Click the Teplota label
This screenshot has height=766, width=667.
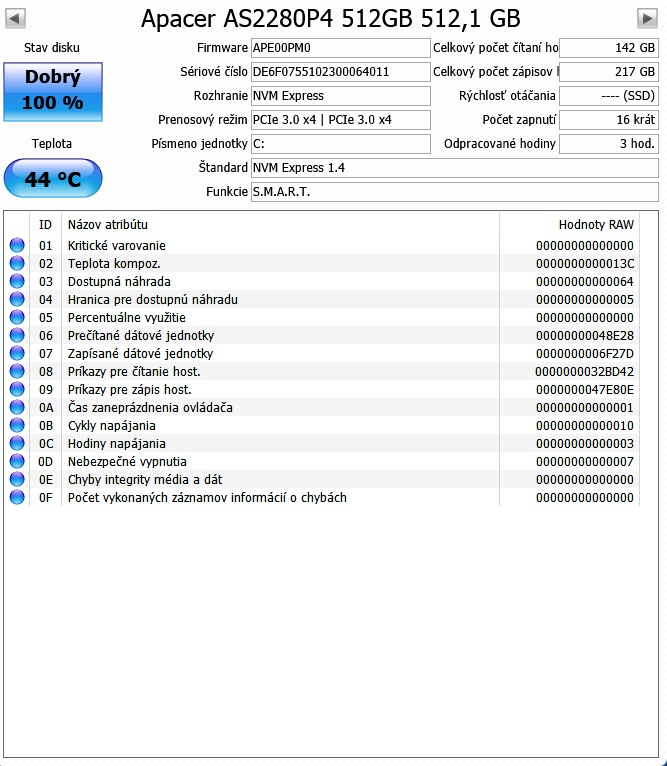click(52, 144)
